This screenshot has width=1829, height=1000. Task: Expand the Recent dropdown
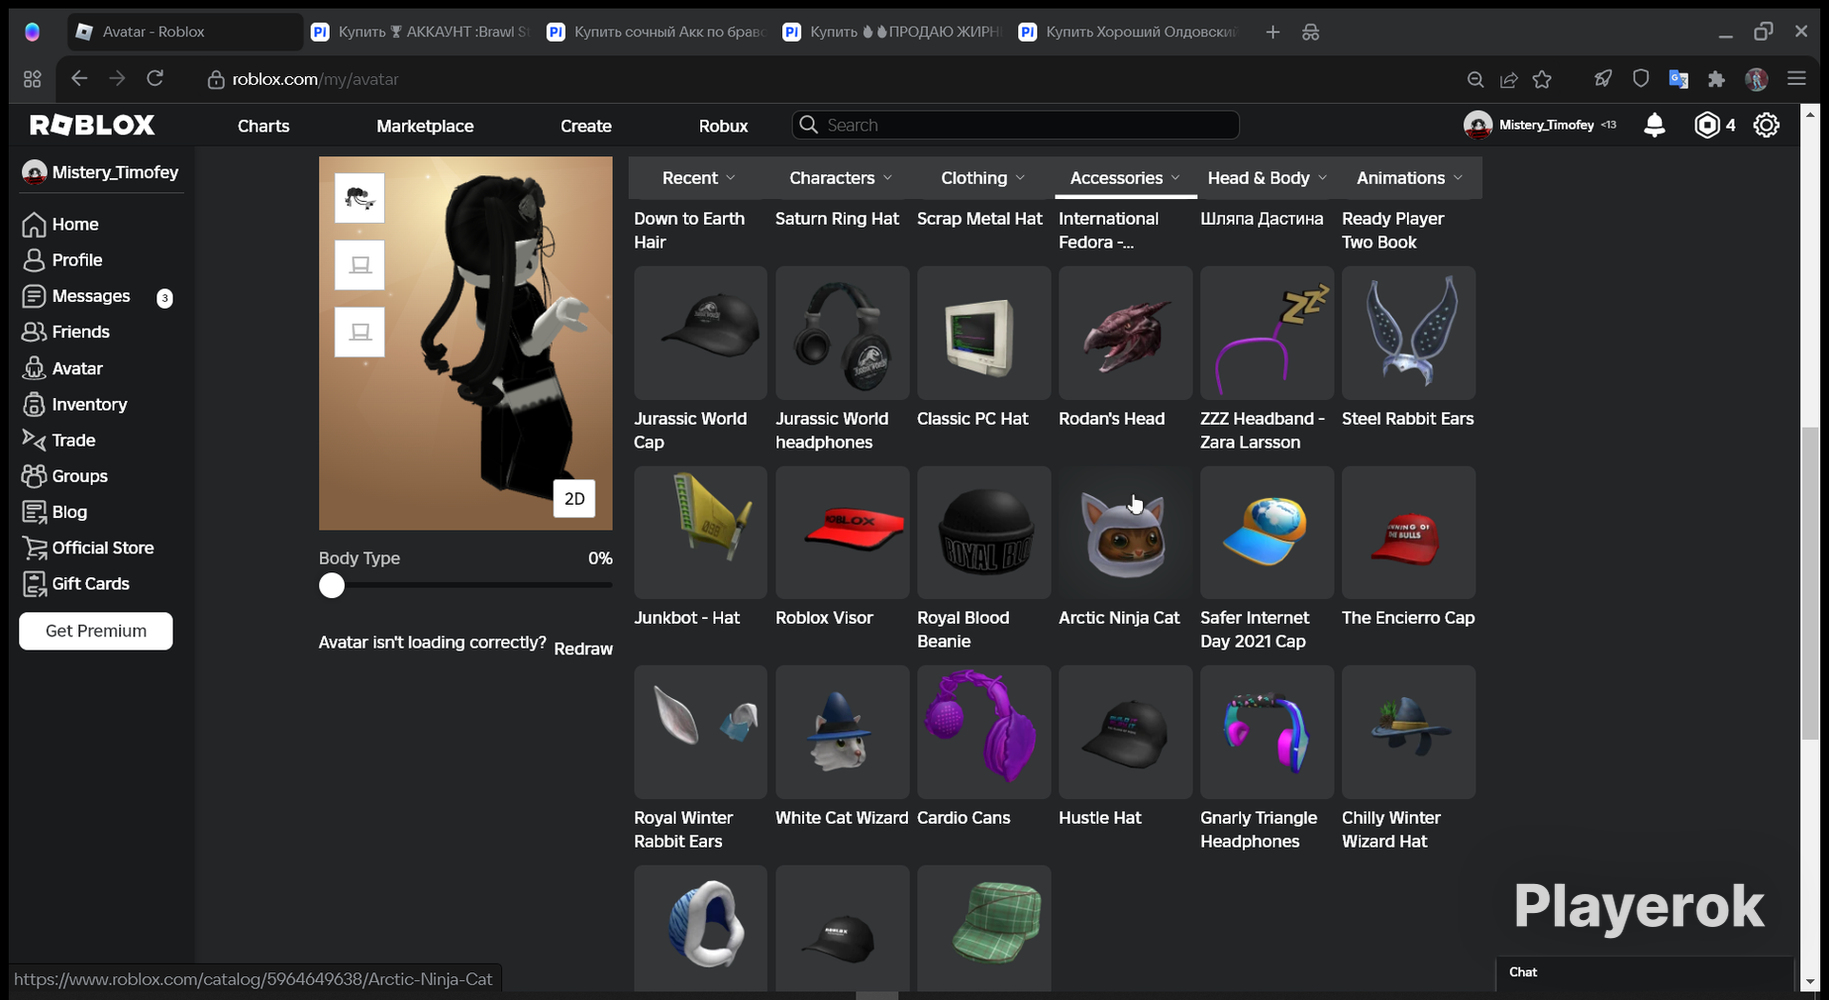[x=699, y=178]
